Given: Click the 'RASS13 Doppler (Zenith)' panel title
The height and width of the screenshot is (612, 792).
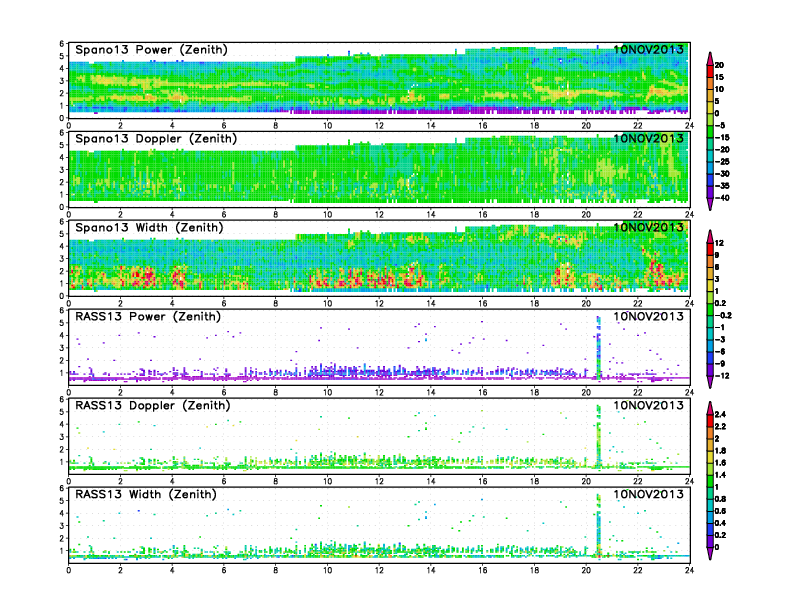Looking at the screenshot, I should click(x=153, y=405).
